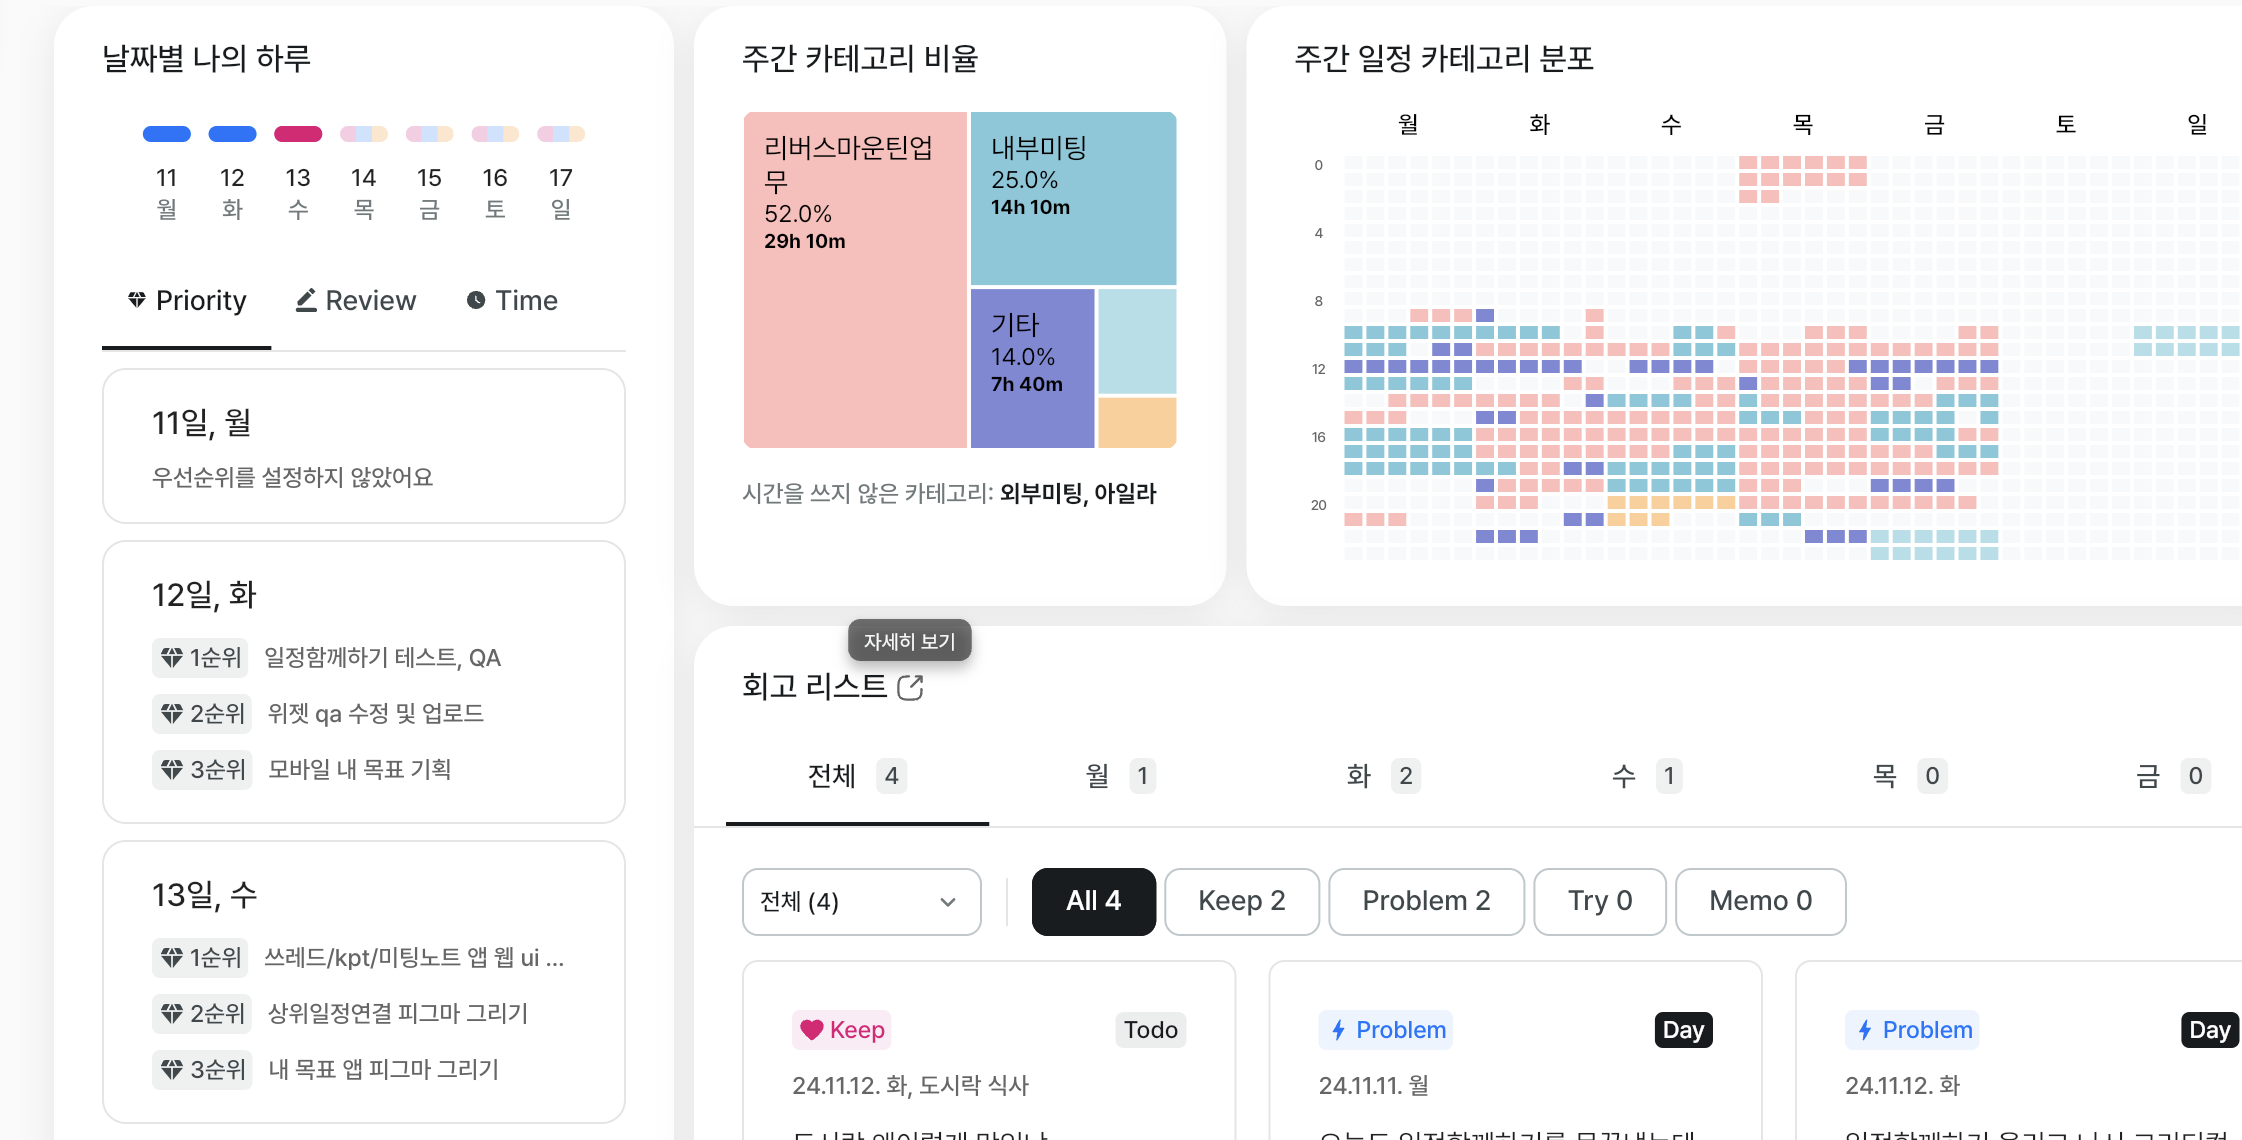Toggle the Problem 2 filter chip

[1426, 901]
